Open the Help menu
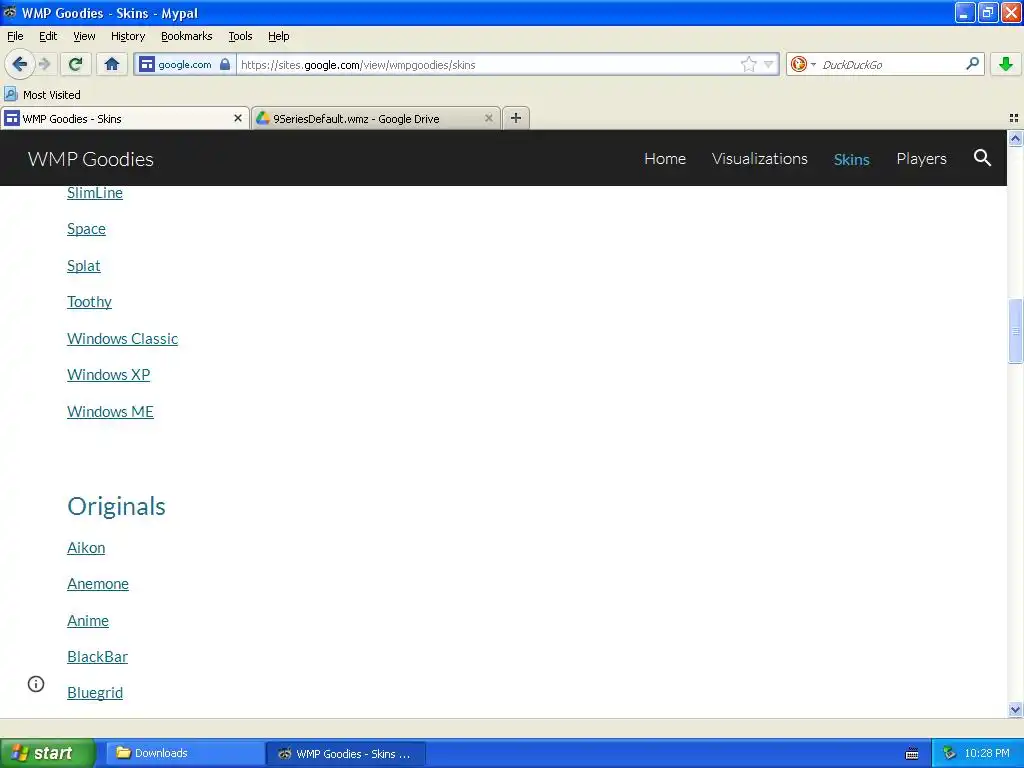This screenshot has height=768, width=1024. 278,36
